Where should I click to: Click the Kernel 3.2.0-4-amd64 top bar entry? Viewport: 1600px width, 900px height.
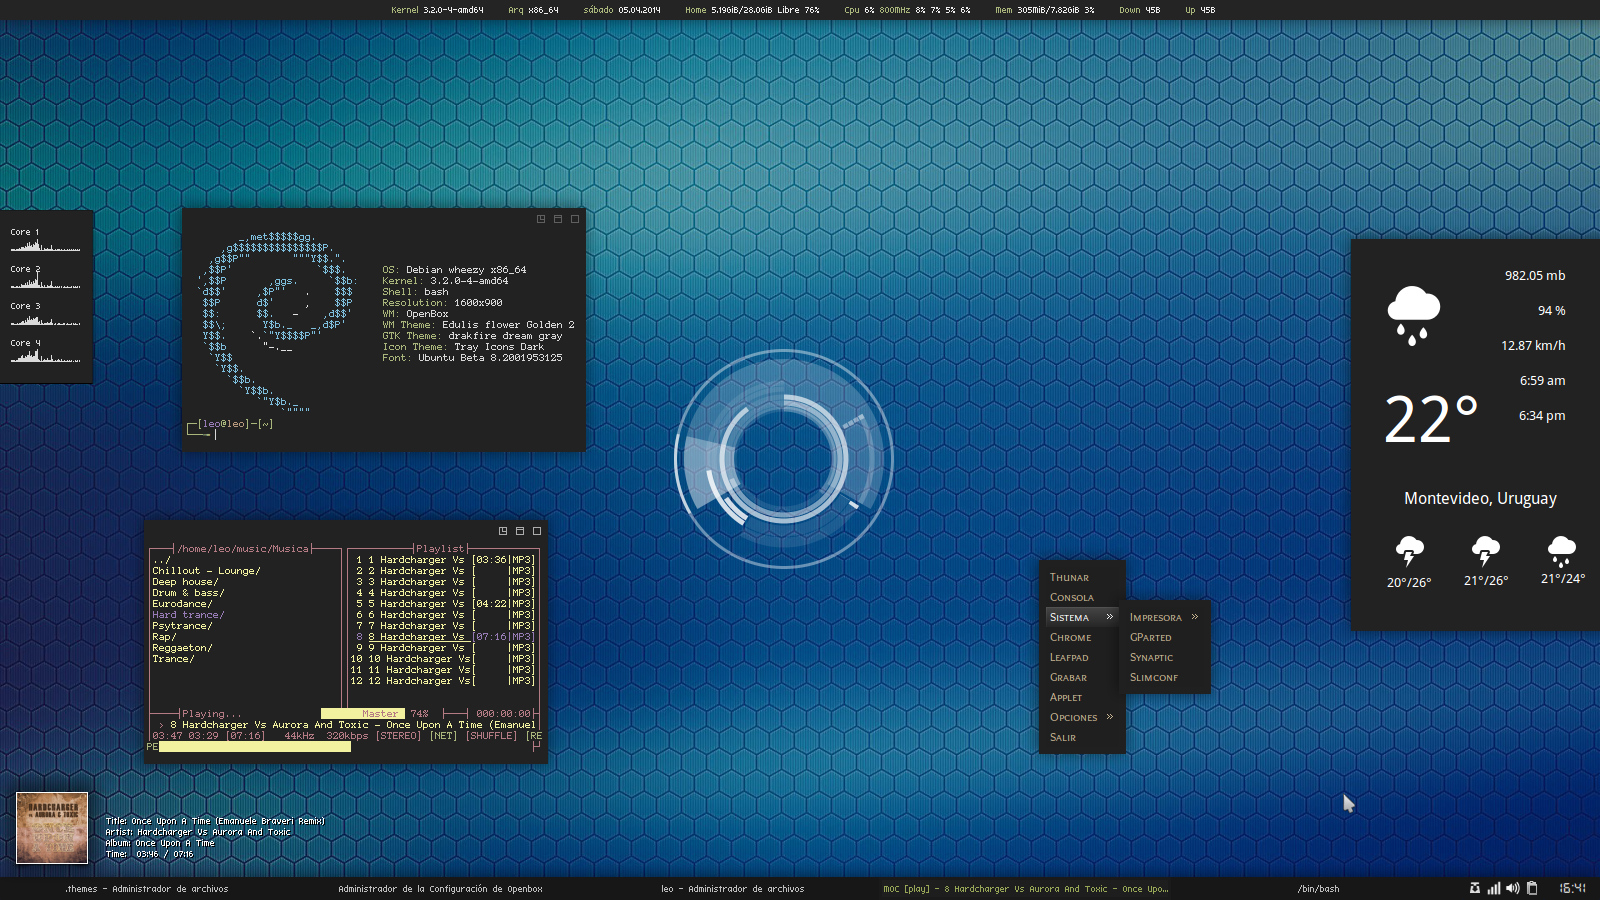pos(437,10)
